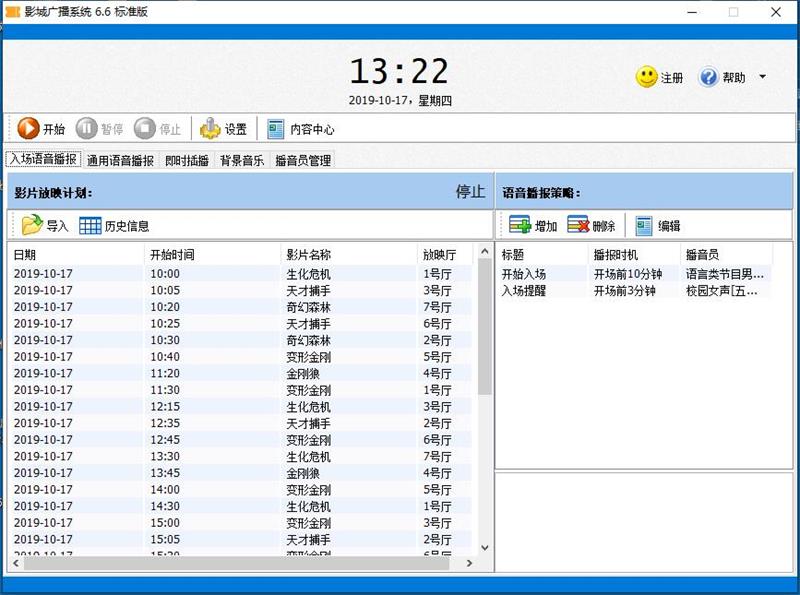The height and width of the screenshot is (595, 800).
Task: Expand the dropdown arrow next to 帮助
Action: (763, 77)
